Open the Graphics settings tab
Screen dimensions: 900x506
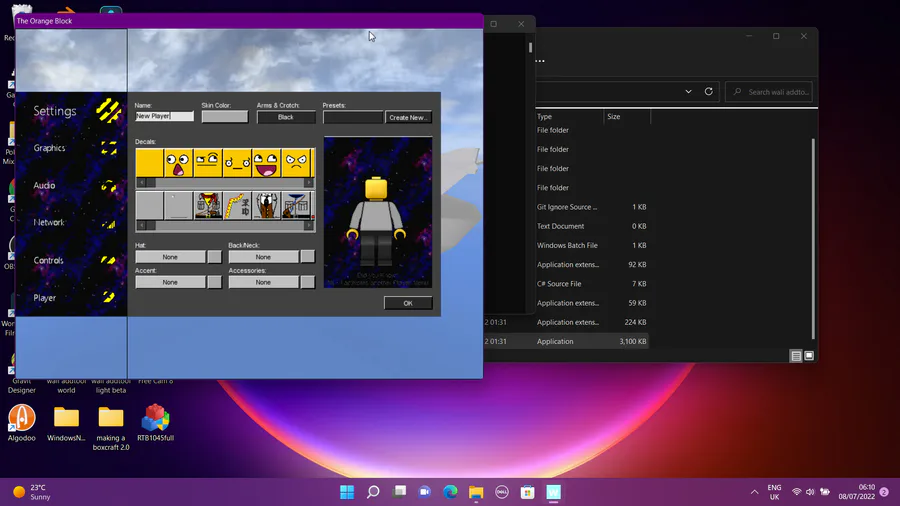pos(49,148)
